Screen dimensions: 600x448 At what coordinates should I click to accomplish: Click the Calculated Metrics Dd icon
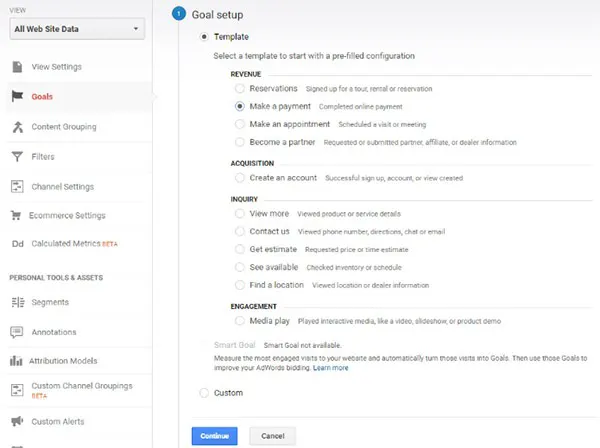18,244
